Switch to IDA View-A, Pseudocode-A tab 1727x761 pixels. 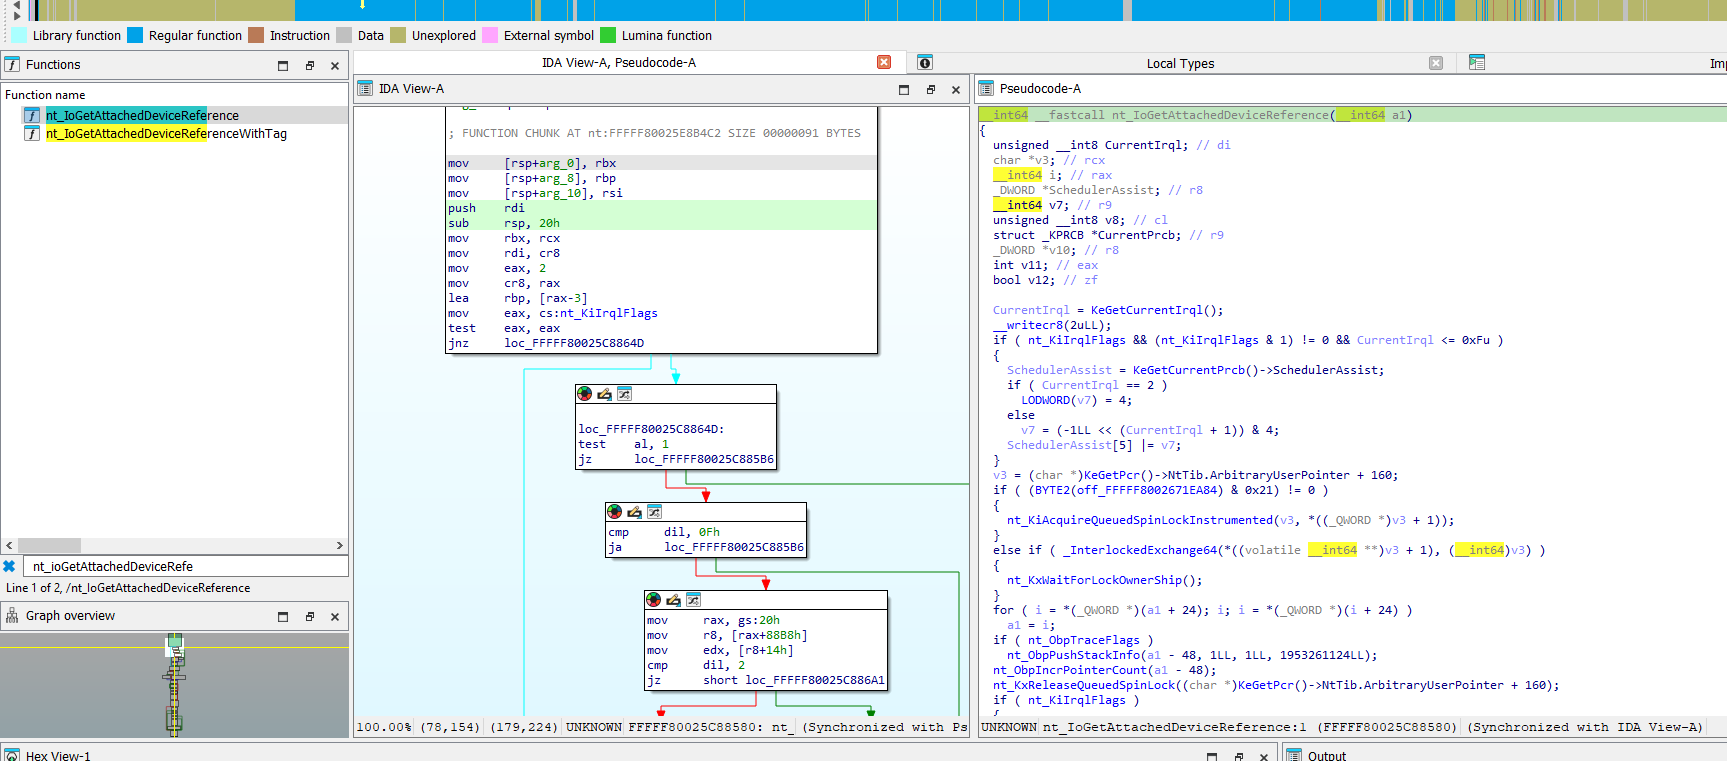(x=618, y=63)
